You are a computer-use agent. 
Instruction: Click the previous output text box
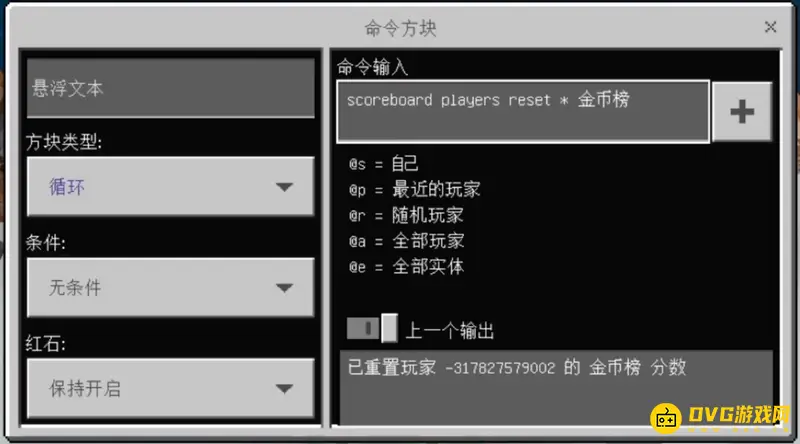click(x=556, y=387)
